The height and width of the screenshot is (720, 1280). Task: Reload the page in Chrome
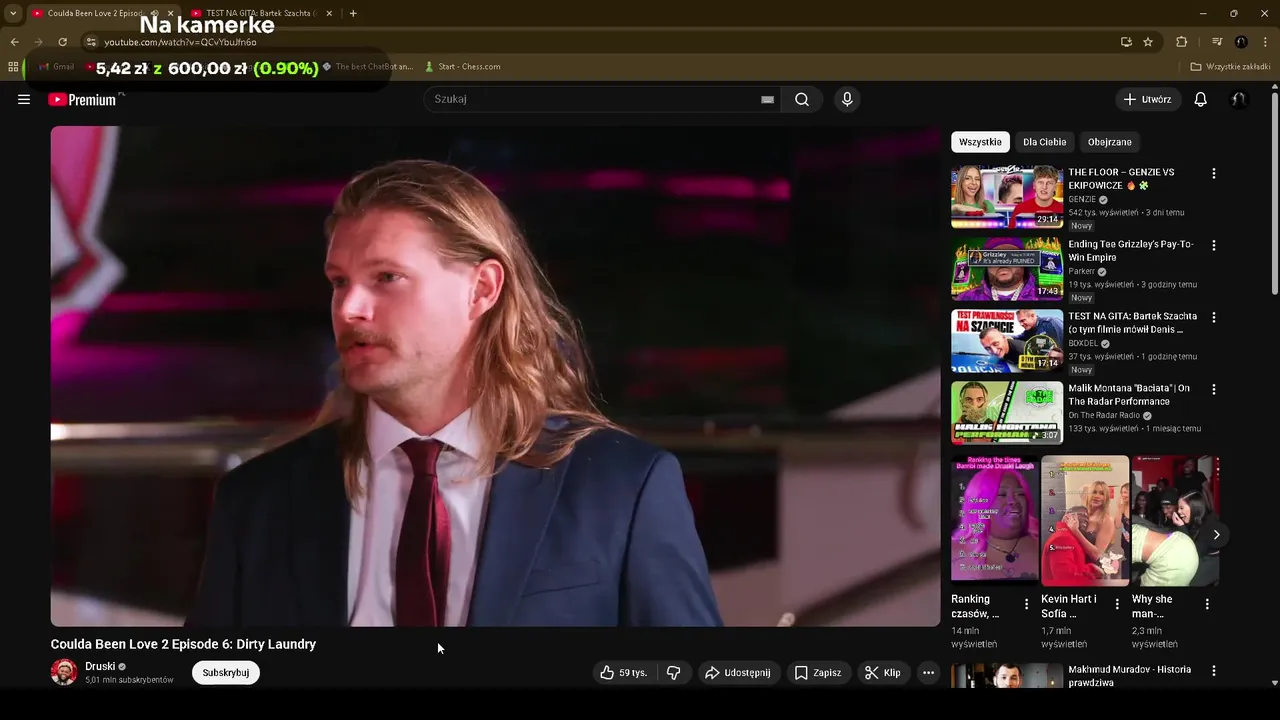tap(62, 42)
